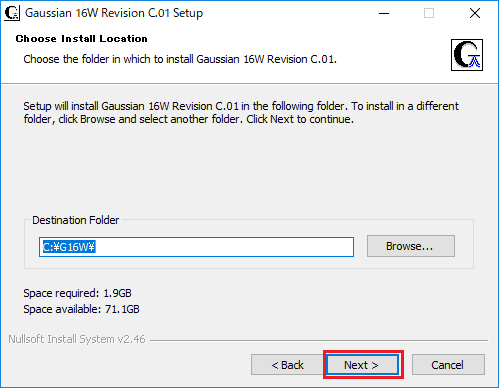Click the 'Space available: 71.1GB' text
The image size is (499, 388).
pyautogui.click(x=81, y=309)
